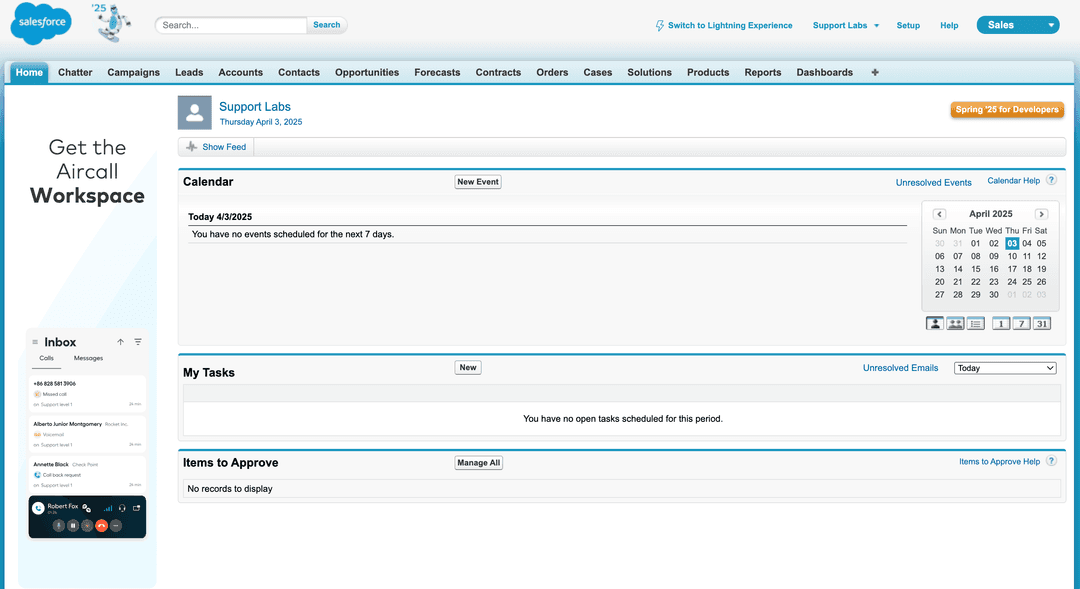Toggle Show Feed on the Support Labs page
Screen dimensions: 1080x589
pyautogui.click(x=215, y=146)
